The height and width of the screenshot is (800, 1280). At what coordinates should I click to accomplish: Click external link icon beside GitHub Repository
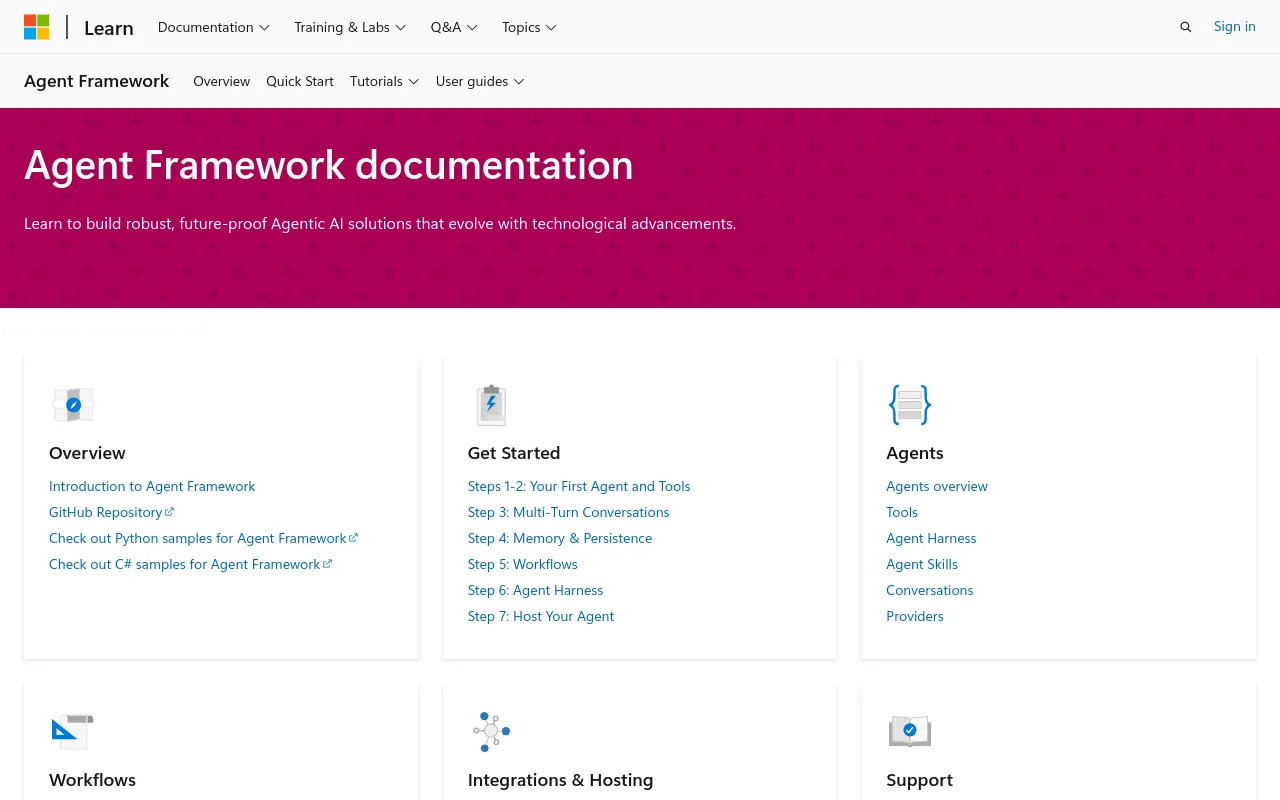click(x=170, y=512)
